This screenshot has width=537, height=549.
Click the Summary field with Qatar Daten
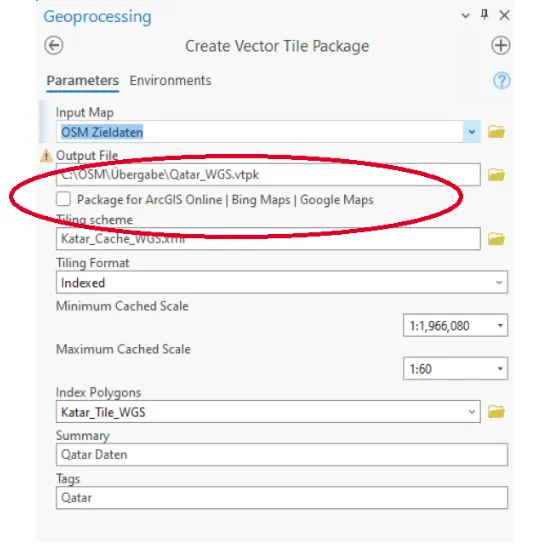click(282, 455)
